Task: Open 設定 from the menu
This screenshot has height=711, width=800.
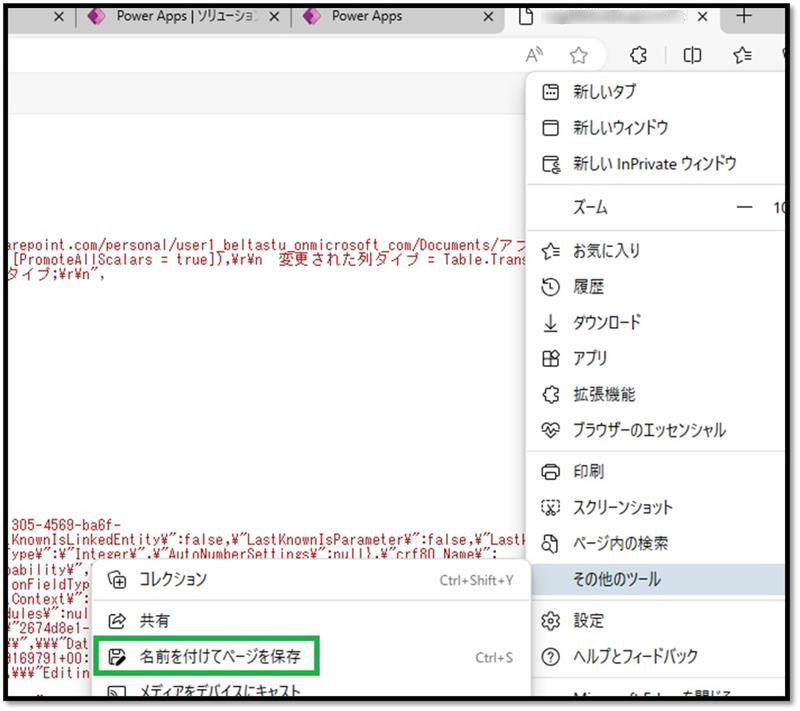Action: (x=656, y=621)
